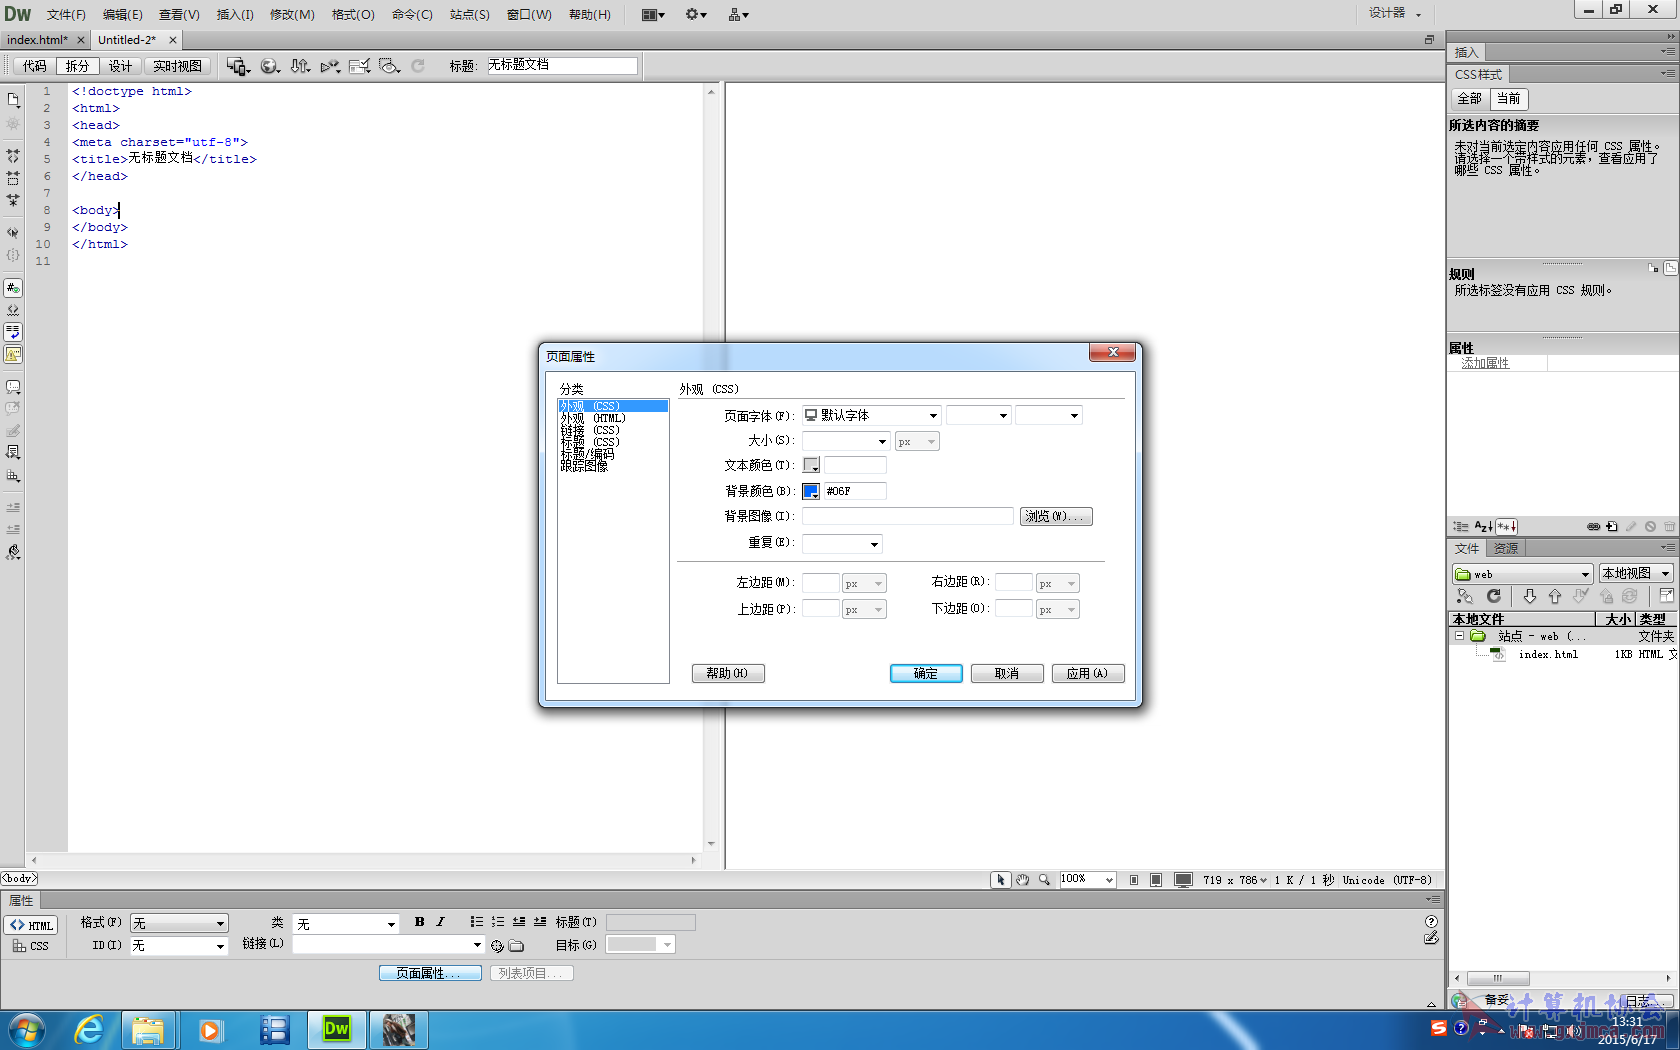Click show only set properties icon
The image size is (1680, 1050).
pos(1507,526)
